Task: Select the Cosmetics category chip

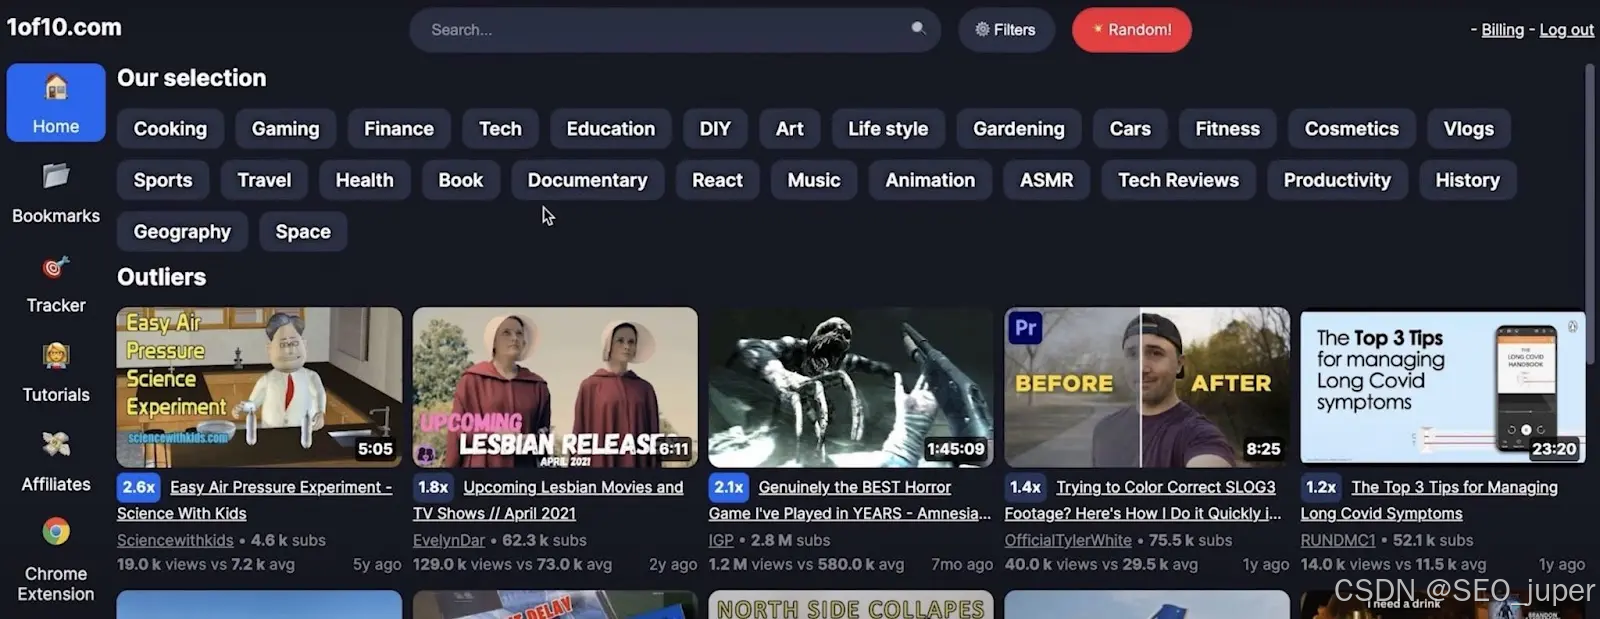Action: (x=1352, y=129)
